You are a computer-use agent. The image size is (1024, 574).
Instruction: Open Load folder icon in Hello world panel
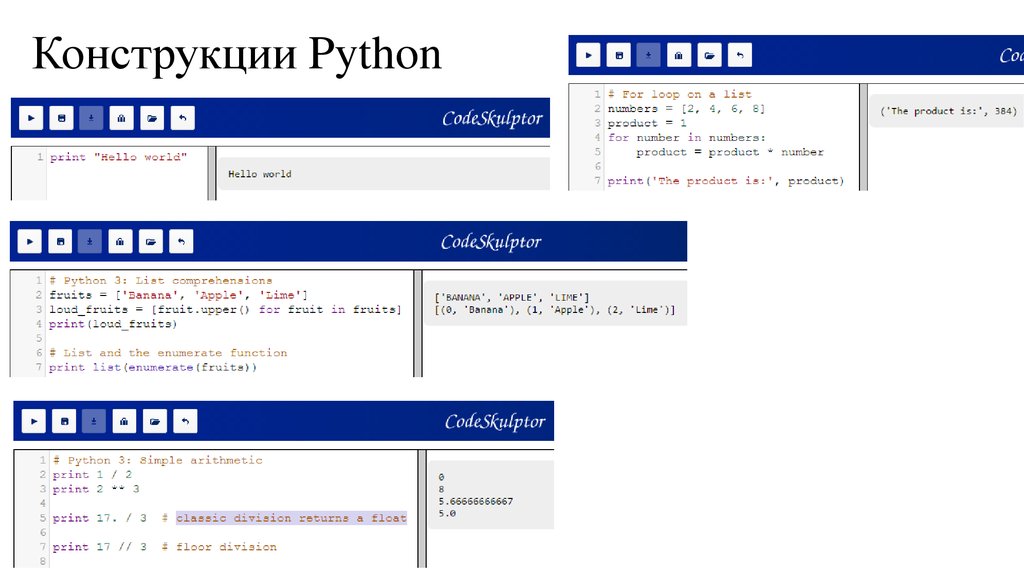[152, 118]
